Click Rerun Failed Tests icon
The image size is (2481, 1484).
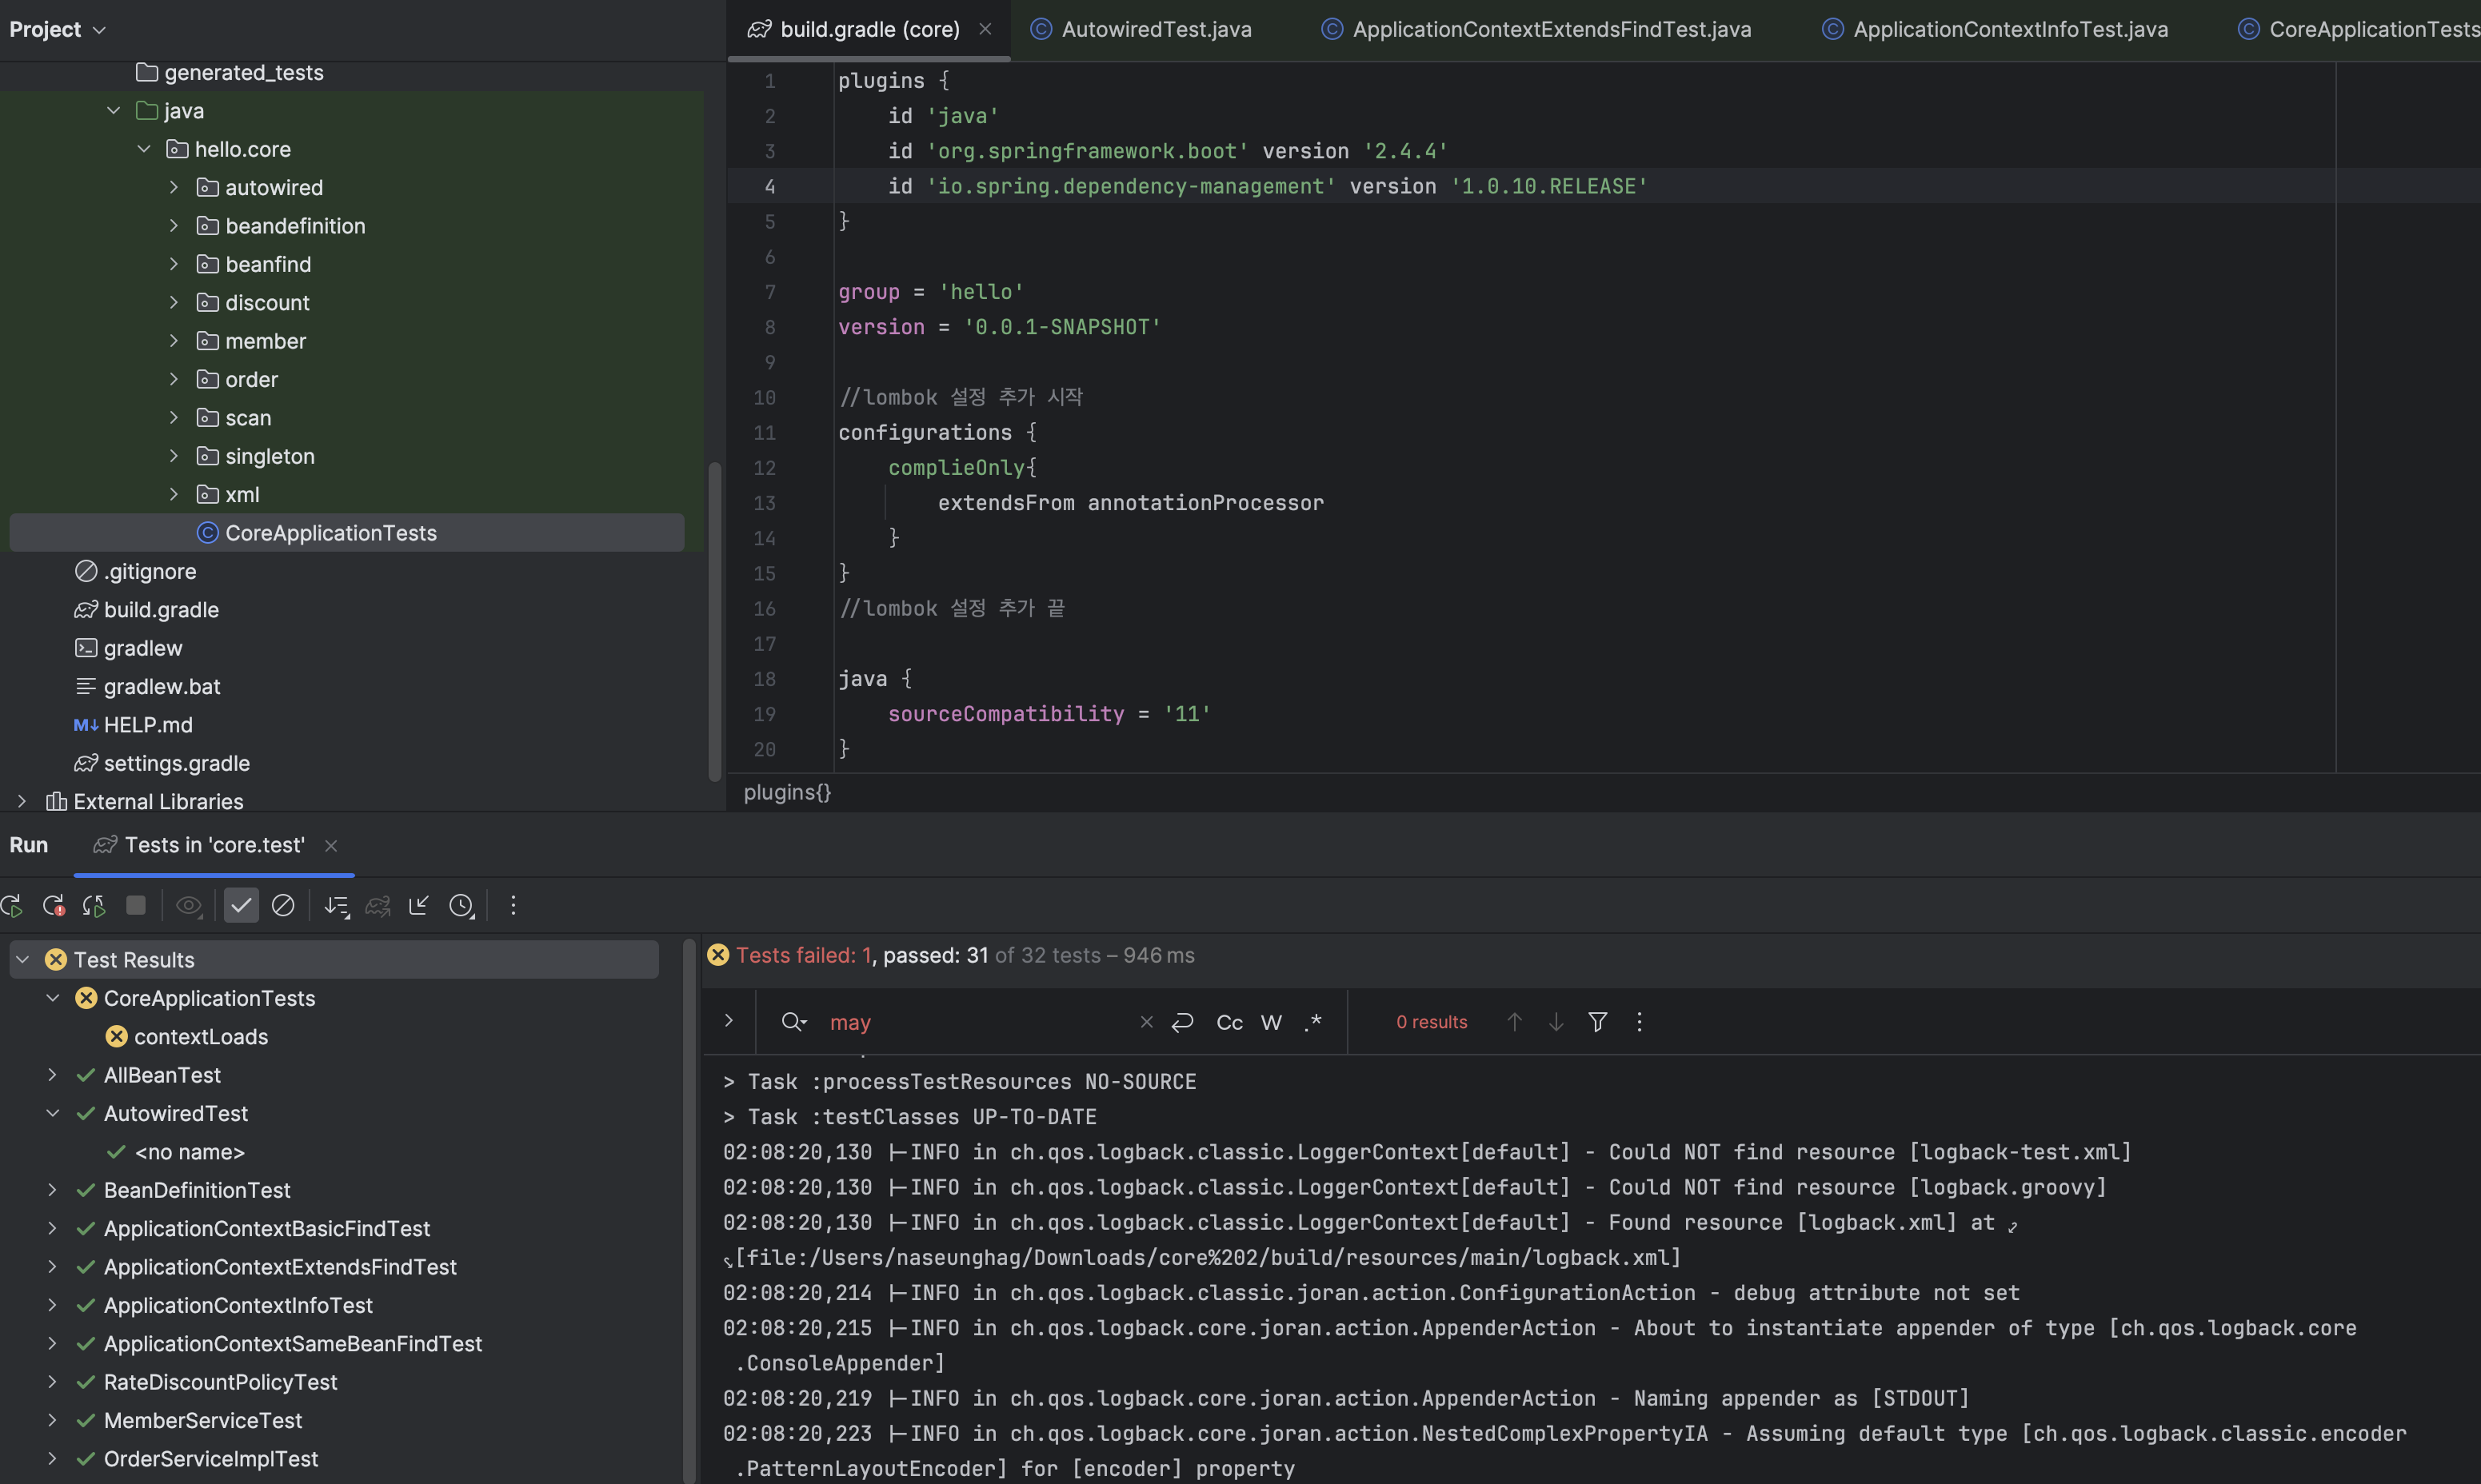(x=54, y=906)
